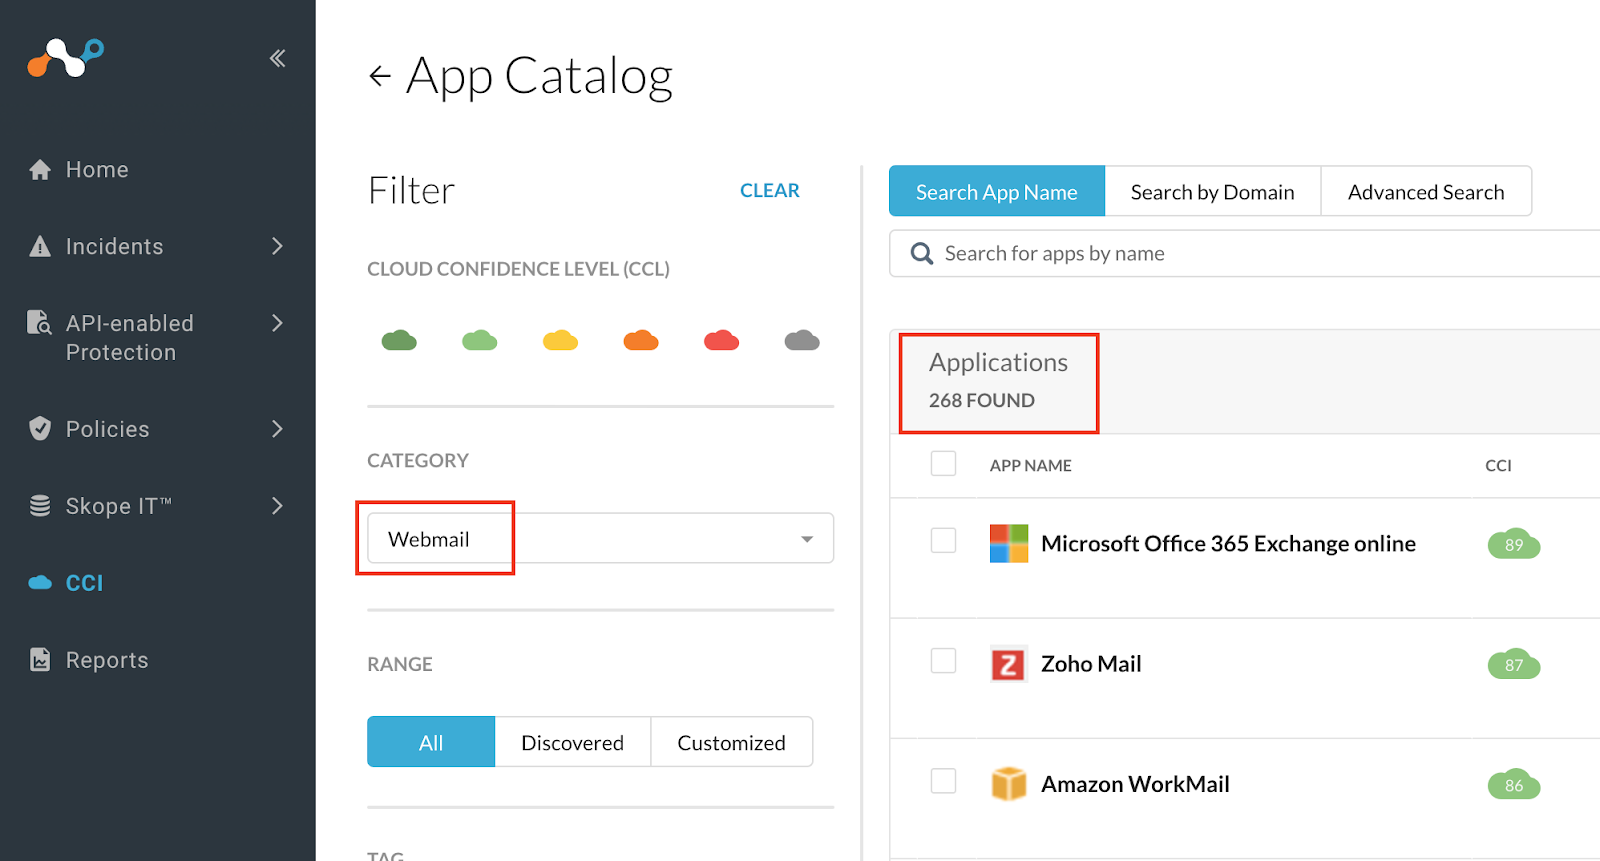This screenshot has width=1600, height=861.
Task: Click the Policies shield icon
Action: pos(40,429)
